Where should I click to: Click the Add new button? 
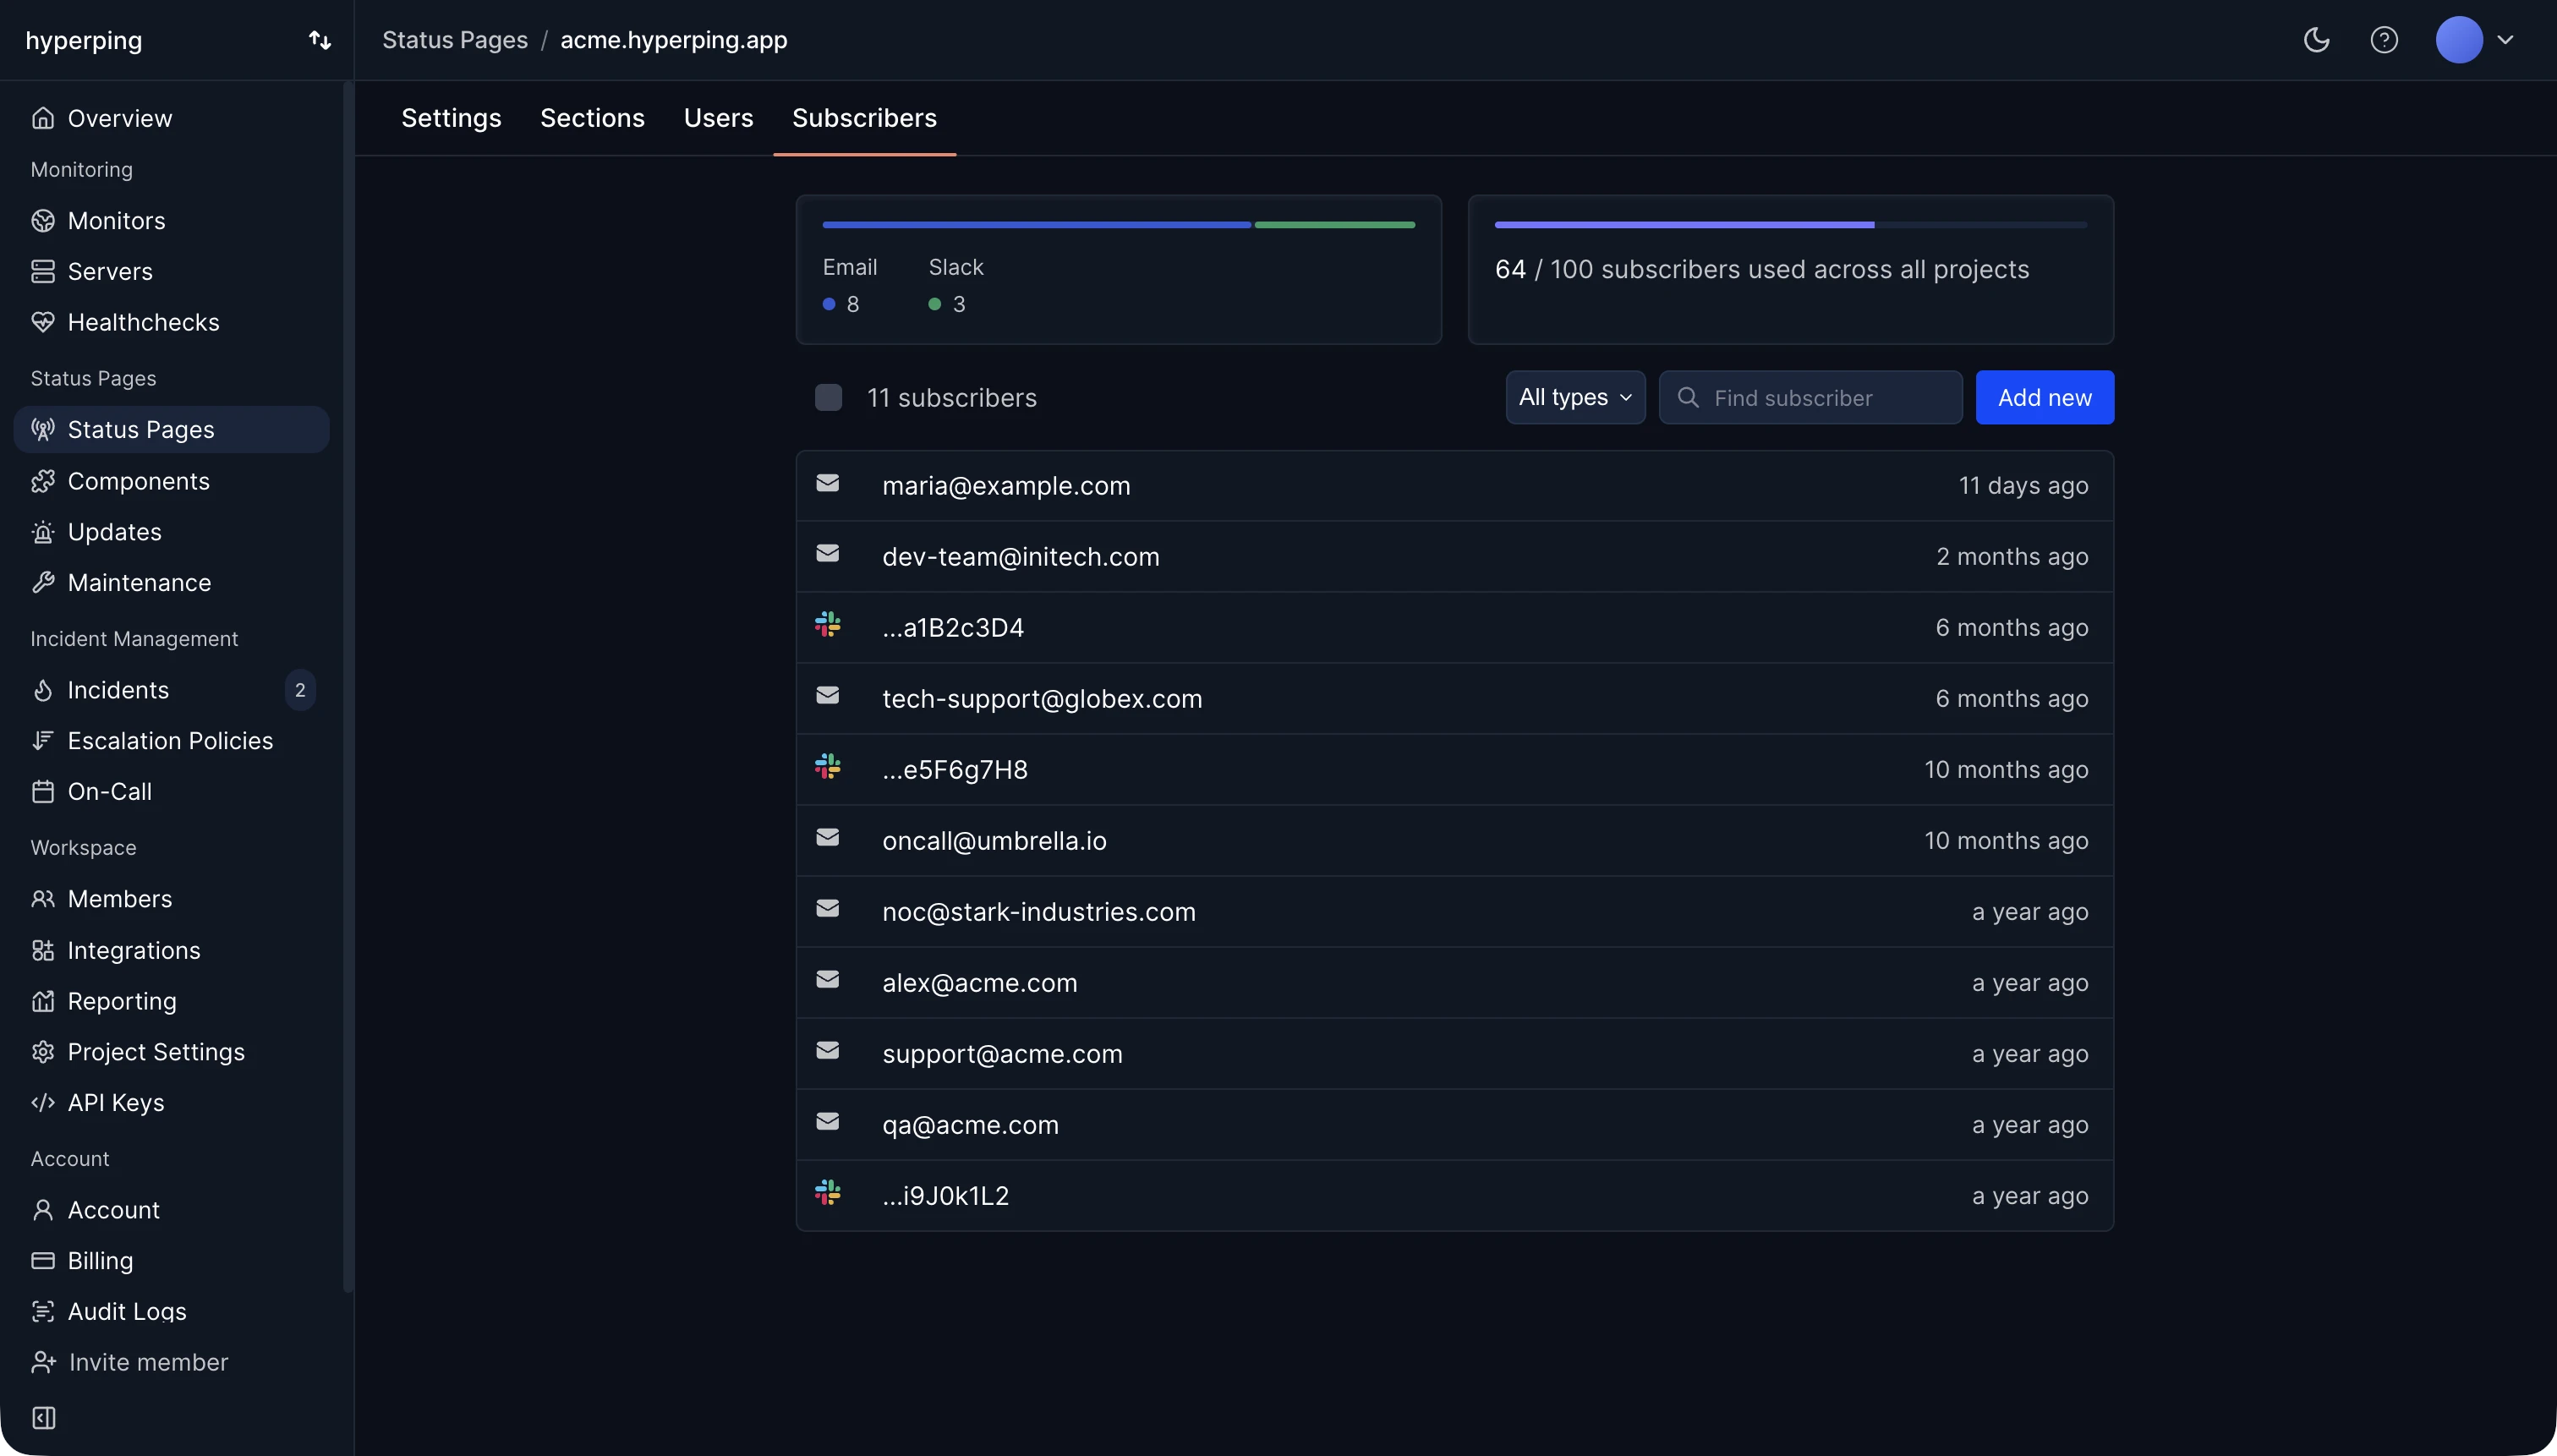[2044, 397]
